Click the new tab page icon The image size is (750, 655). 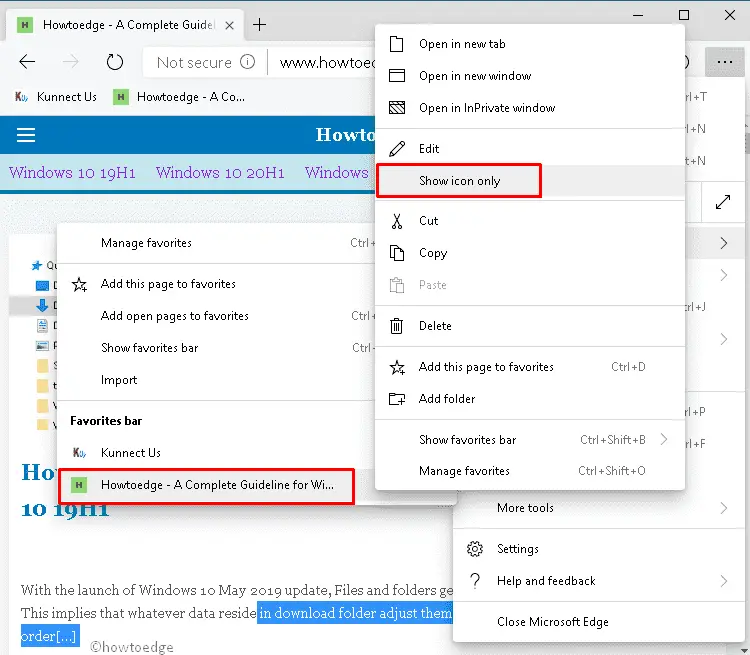click(x=397, y=44)
